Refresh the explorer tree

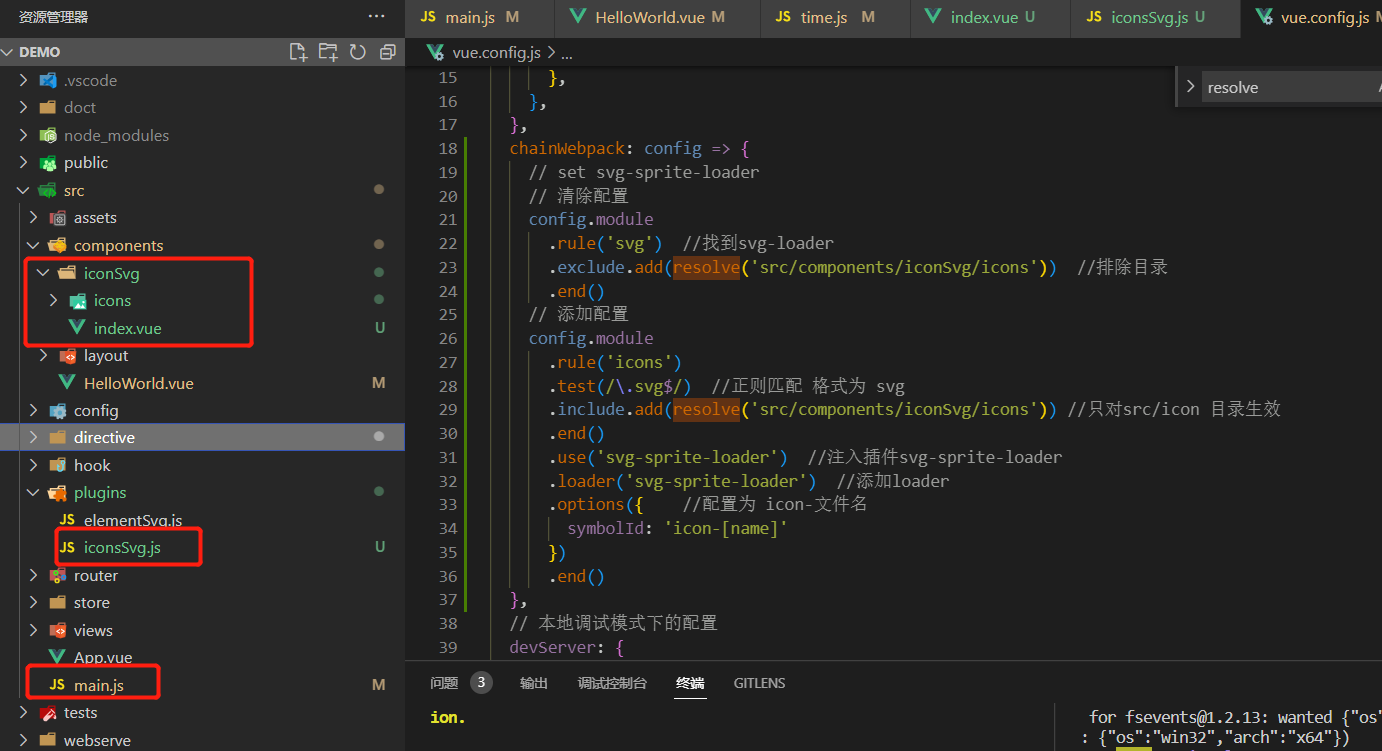pyautogui.click(x=358, y=52)
